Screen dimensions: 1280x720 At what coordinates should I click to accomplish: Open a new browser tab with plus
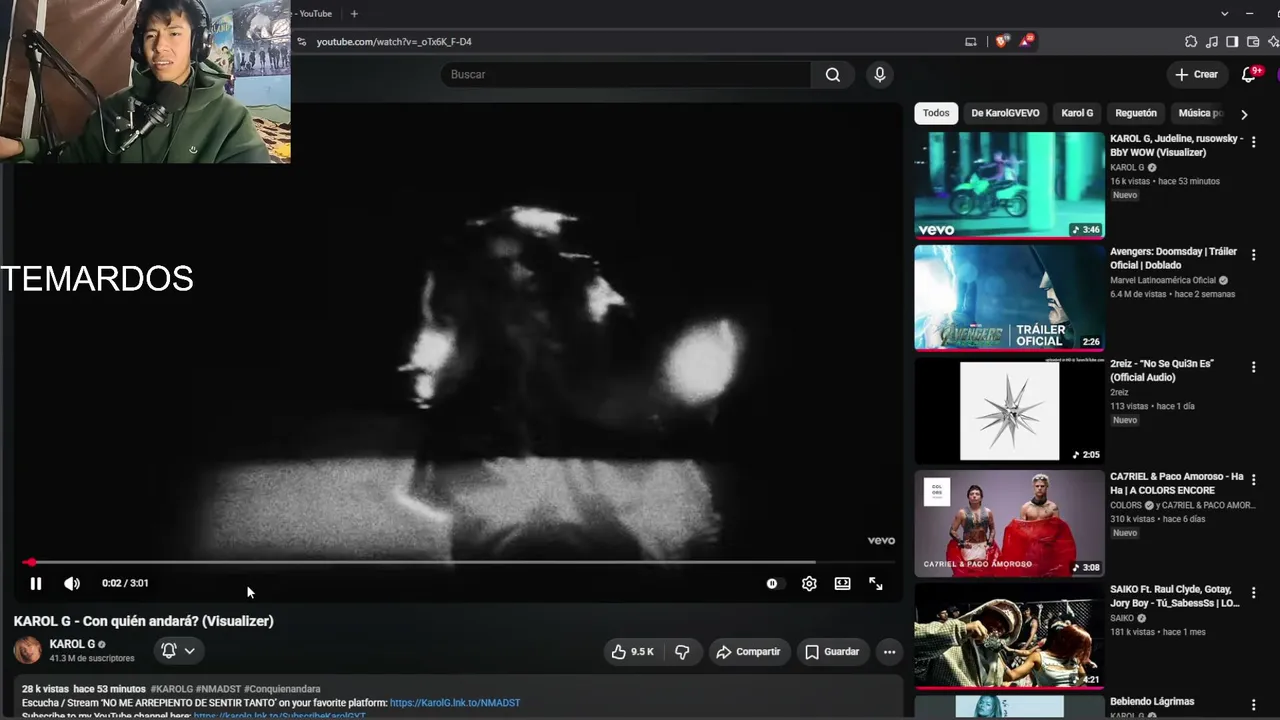coord(354,14)
